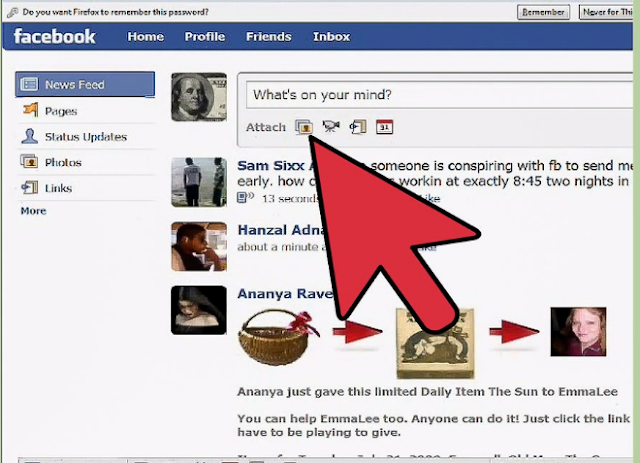Click Remember password button
Screen dimensions: 640x463
(543, 12)
